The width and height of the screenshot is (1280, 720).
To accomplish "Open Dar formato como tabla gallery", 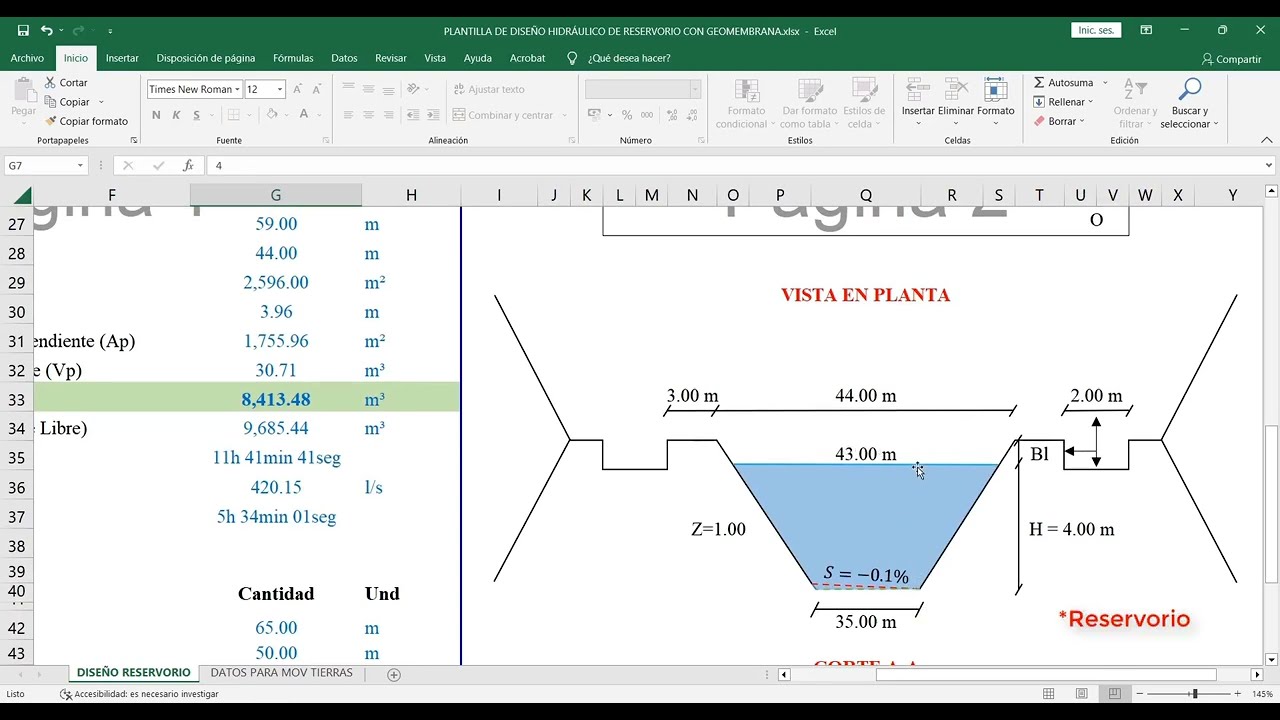I will click(x=809, y=103).
